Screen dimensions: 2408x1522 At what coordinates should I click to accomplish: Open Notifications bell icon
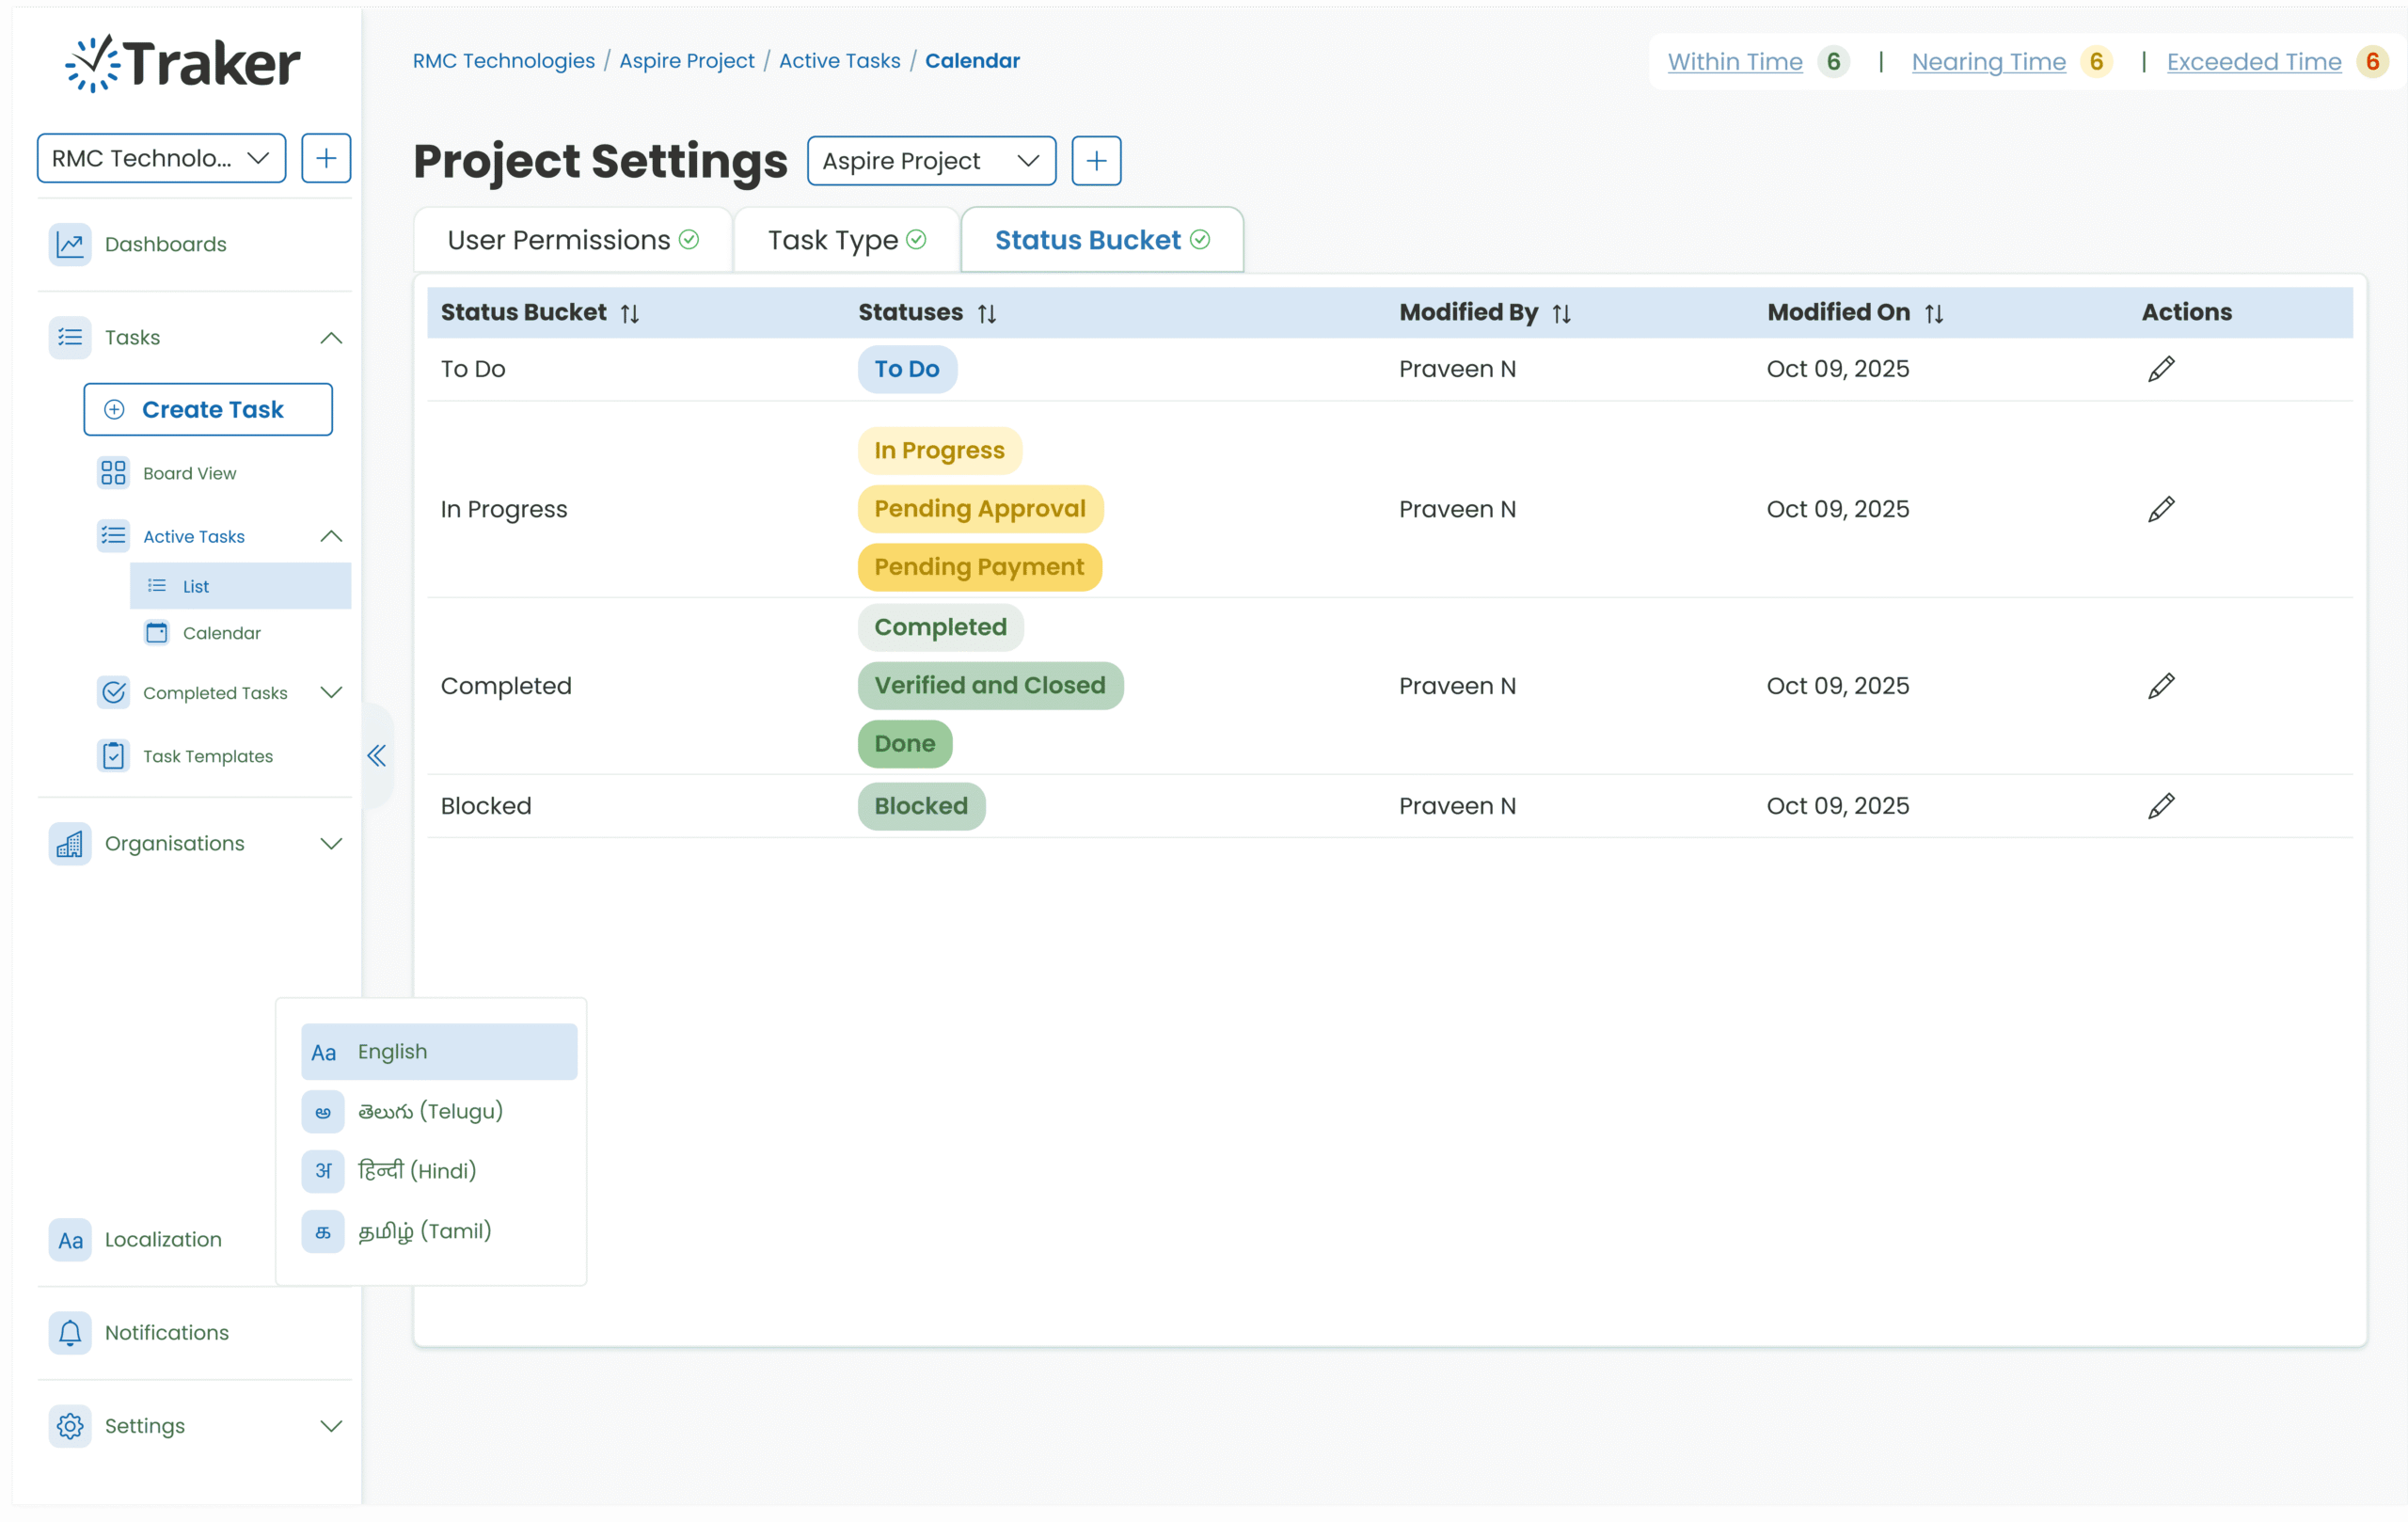pyautogui.click(x=70, y=1333)
